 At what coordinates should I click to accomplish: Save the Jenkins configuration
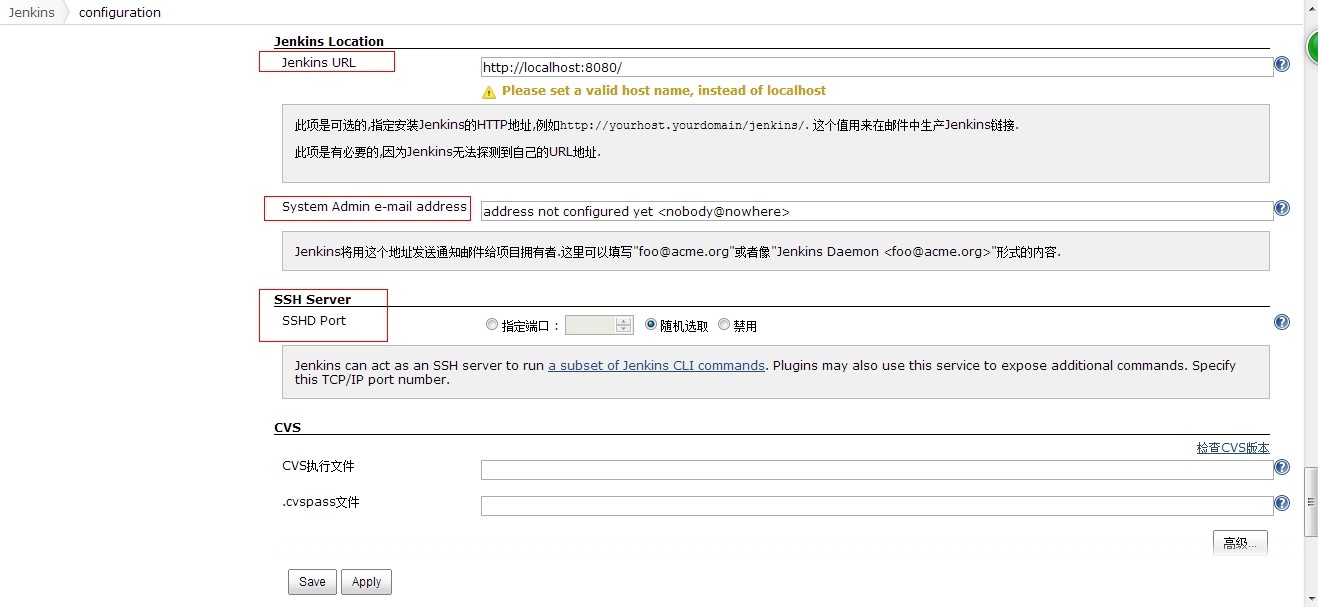coord(312,582)
